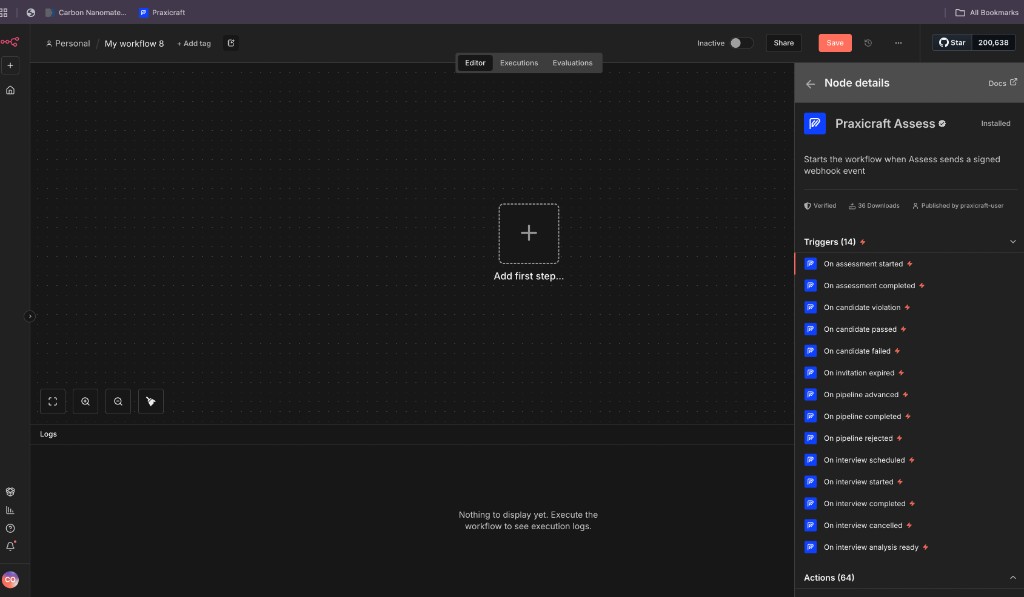Viewport: 1024px width, 597px height.
Task: Open the notifications bell icon
Action: [x=10, y=546]
